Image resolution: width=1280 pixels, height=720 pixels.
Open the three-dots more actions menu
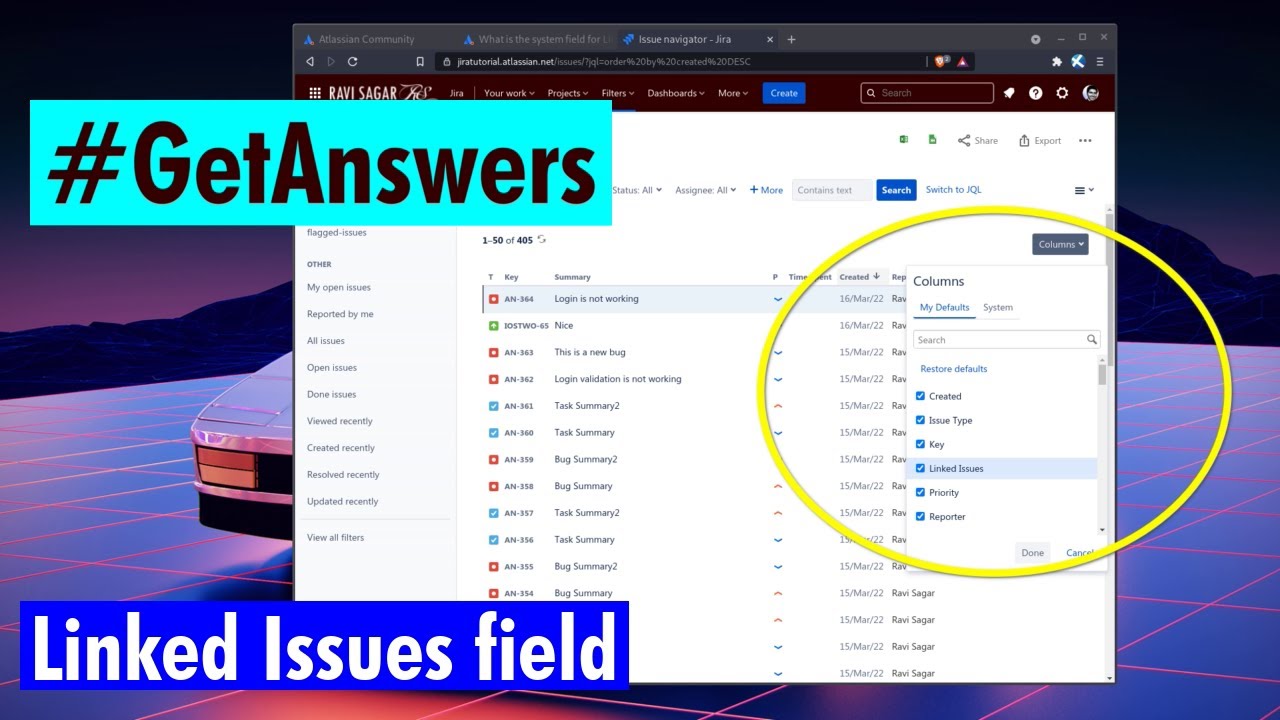click(1085, 141)
